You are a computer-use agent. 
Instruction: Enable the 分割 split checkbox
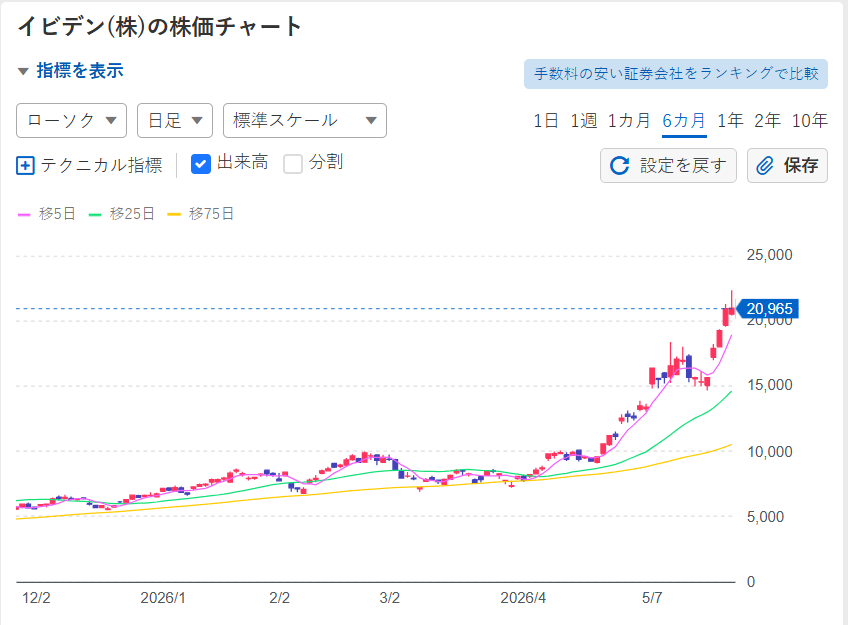[293, 164]
